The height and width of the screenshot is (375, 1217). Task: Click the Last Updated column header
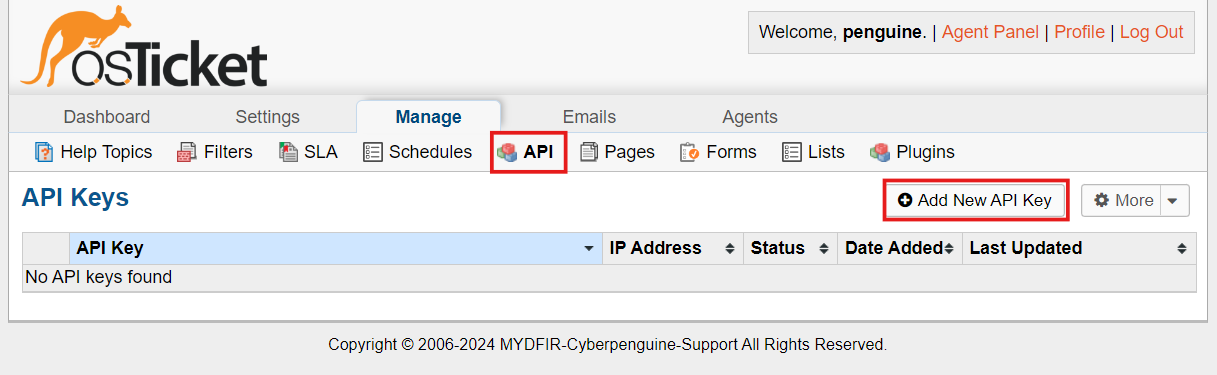coord(1079,248)
